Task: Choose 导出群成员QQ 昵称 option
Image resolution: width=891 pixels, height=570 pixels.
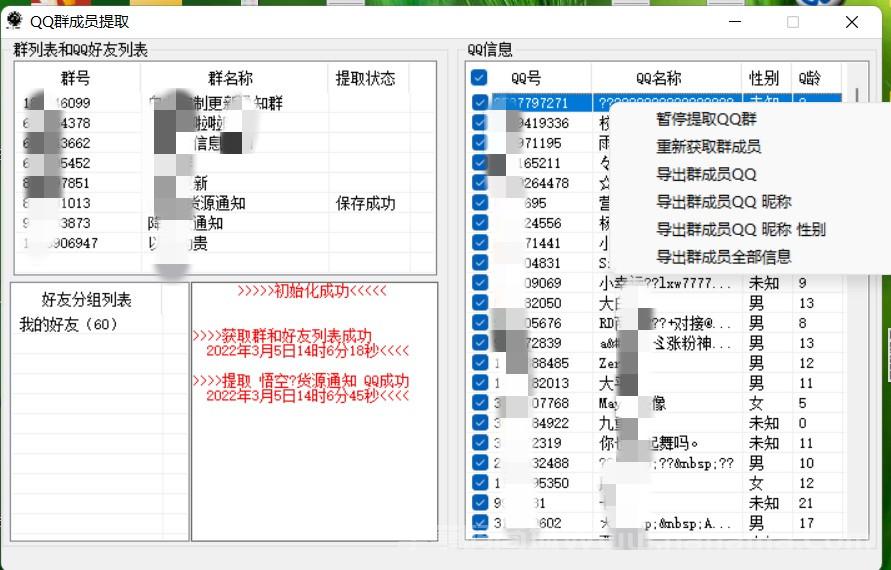Action: (x=724, y=202)
